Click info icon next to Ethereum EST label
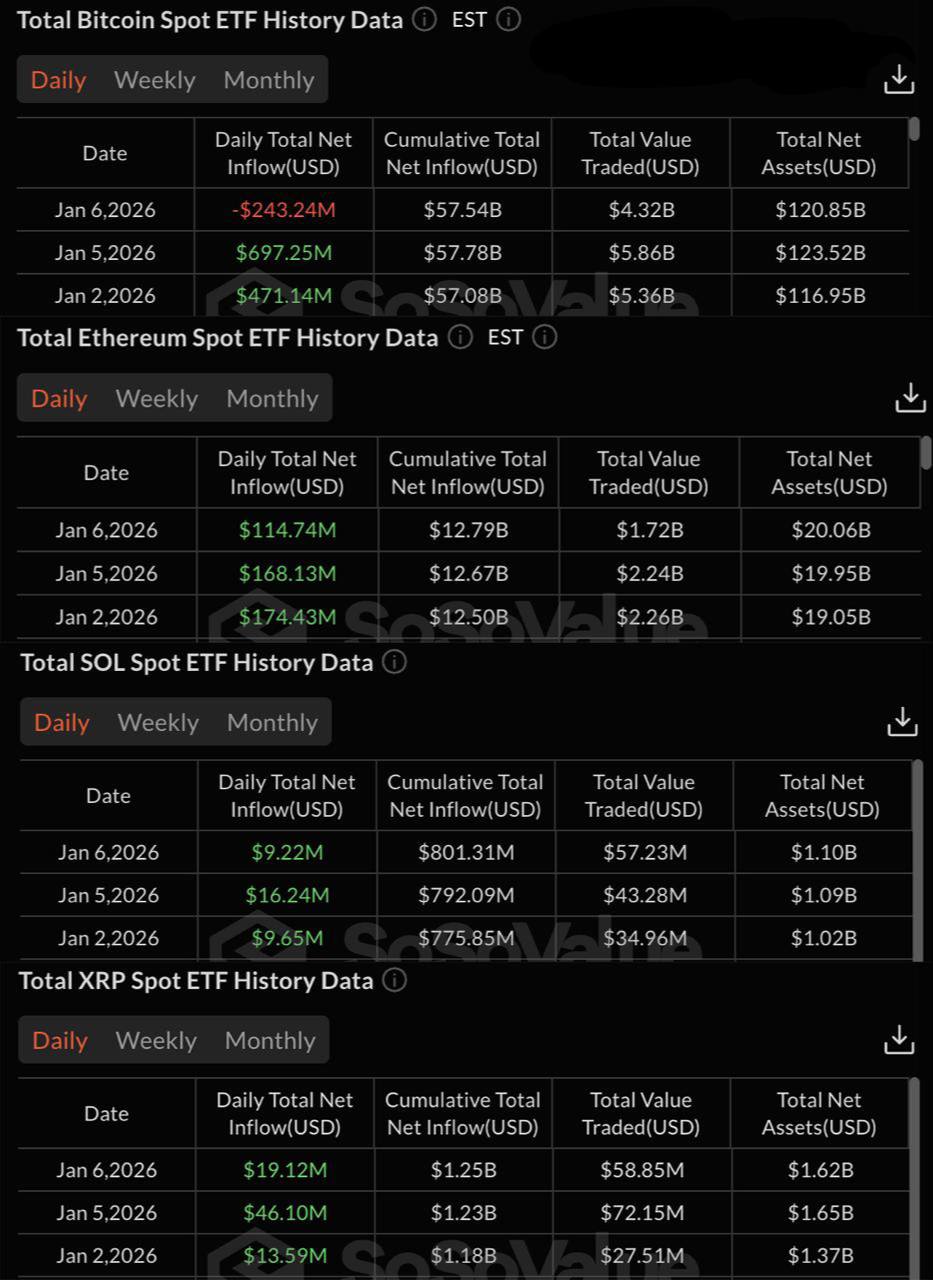 [x=545, y=338]
